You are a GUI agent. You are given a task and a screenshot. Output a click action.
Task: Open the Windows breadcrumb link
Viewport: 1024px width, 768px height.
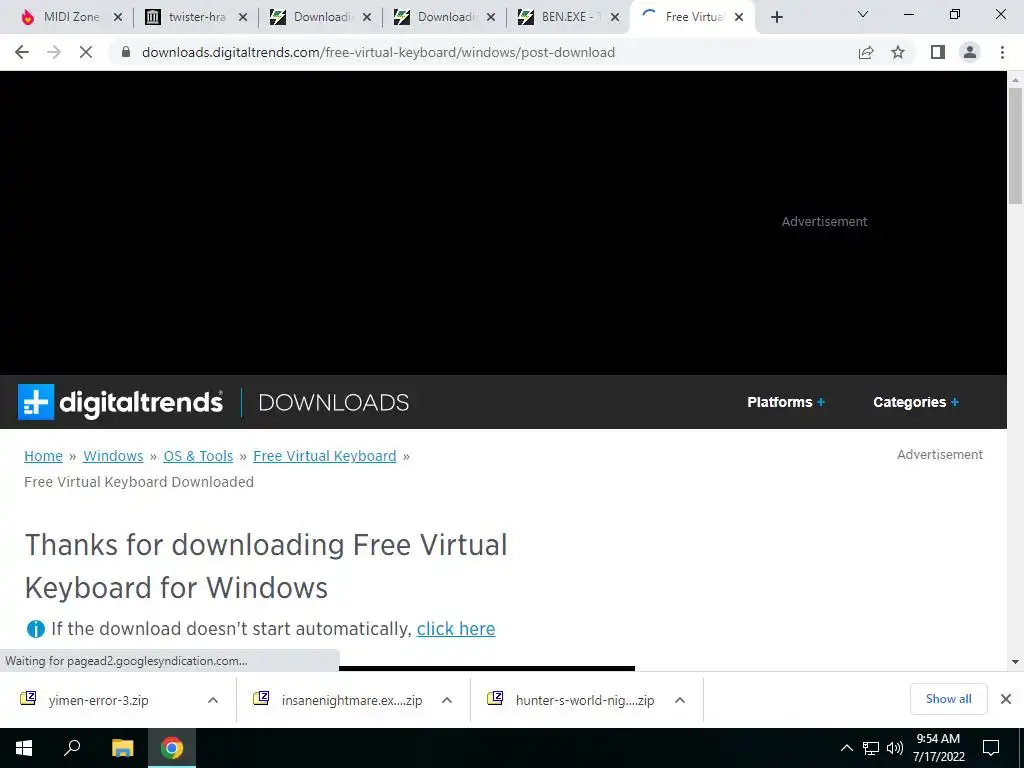tap(113, 456)
